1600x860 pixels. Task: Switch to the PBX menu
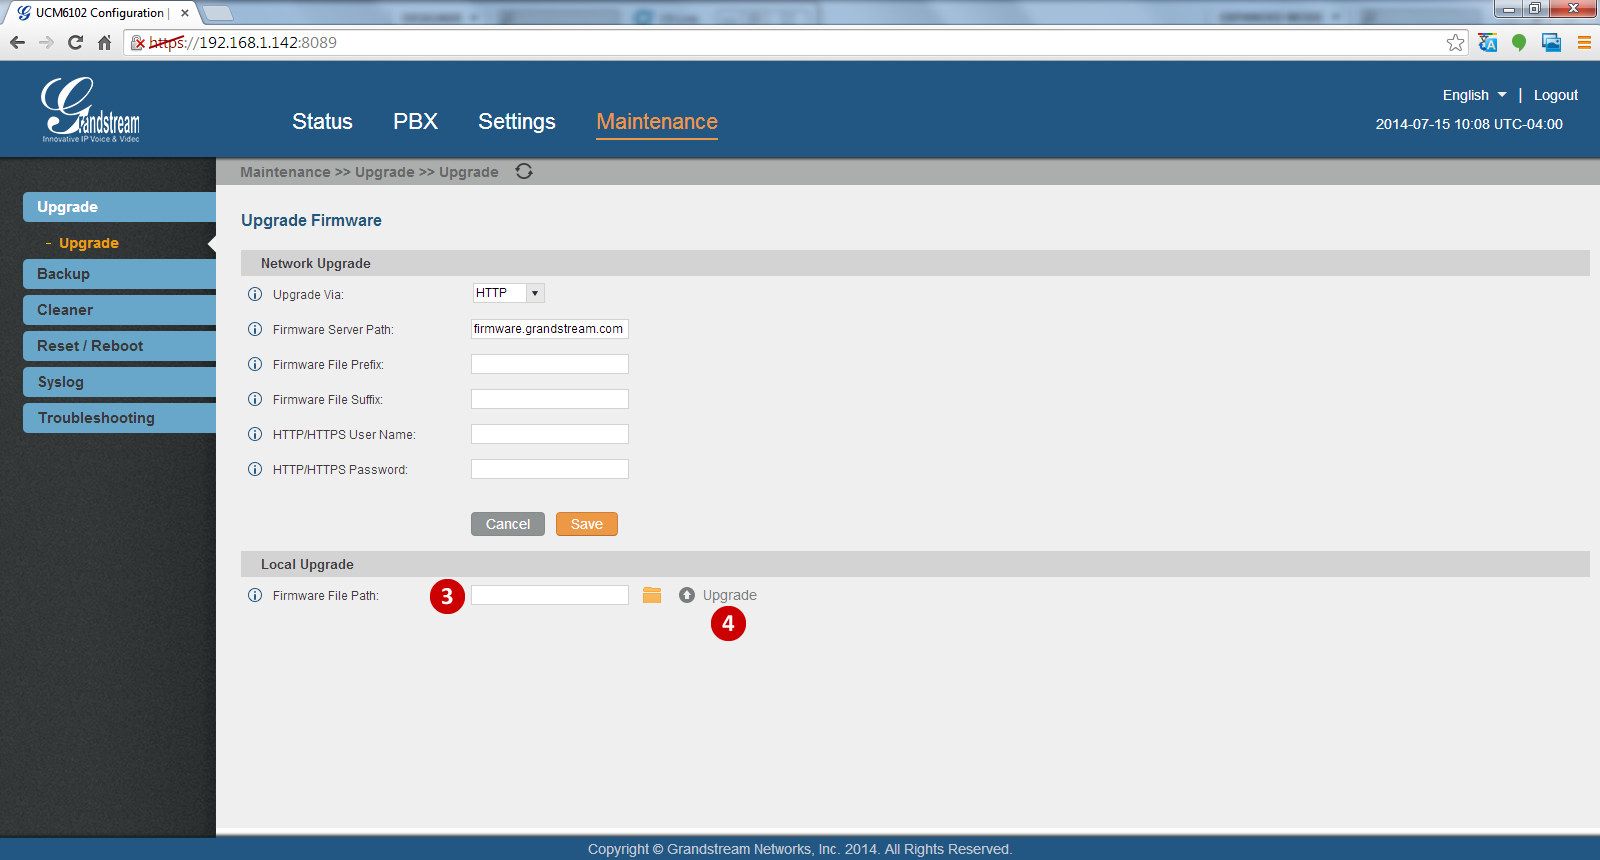(x=415, y=122)
